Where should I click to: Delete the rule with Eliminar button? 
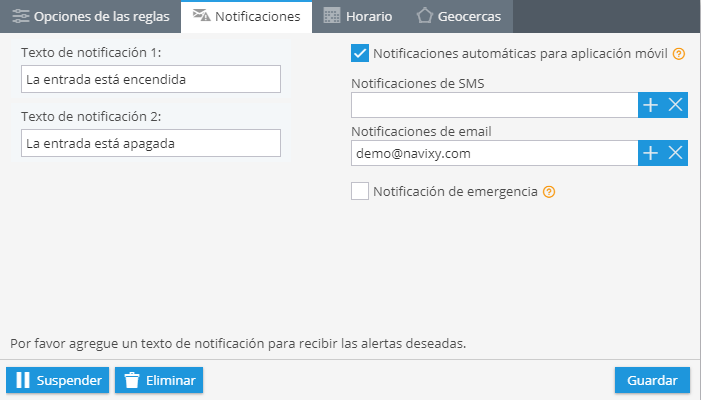tap(159, 380)
